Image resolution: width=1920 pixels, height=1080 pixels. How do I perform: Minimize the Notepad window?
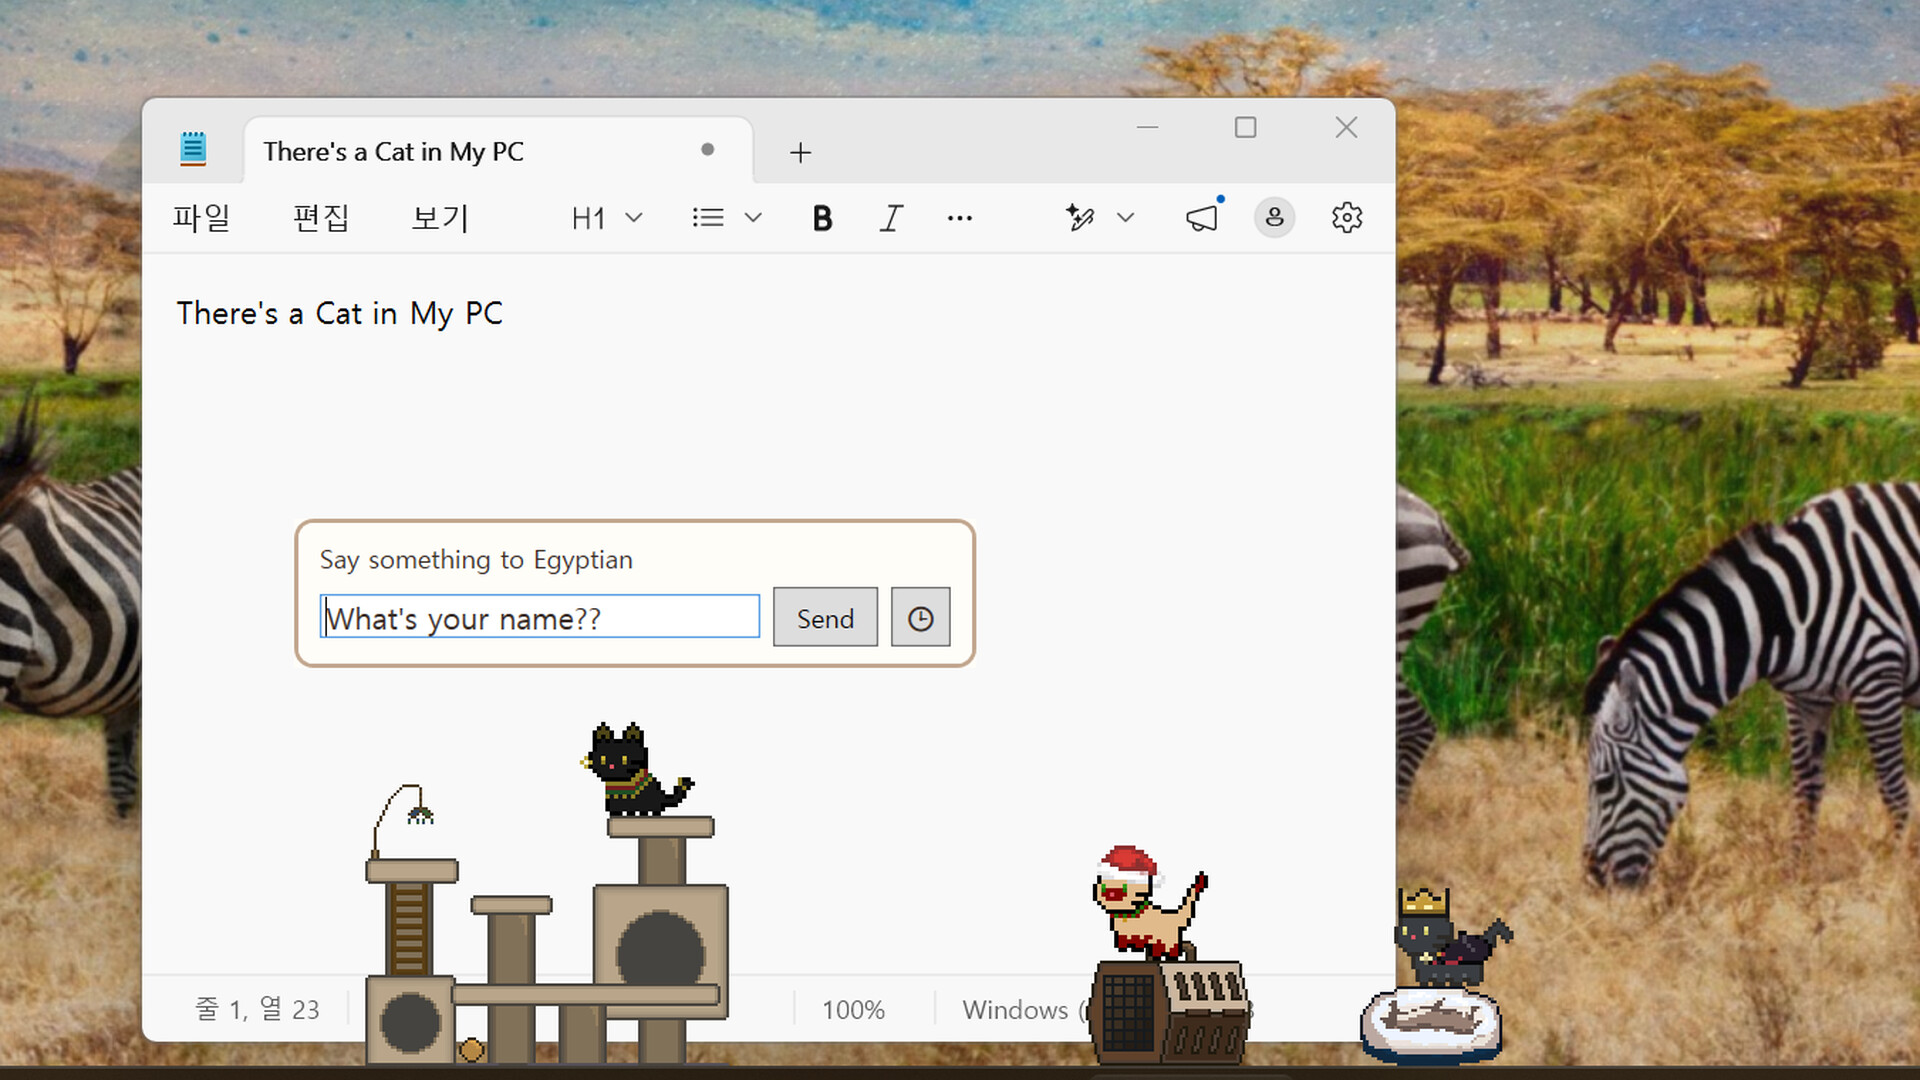coord(1147,128)
